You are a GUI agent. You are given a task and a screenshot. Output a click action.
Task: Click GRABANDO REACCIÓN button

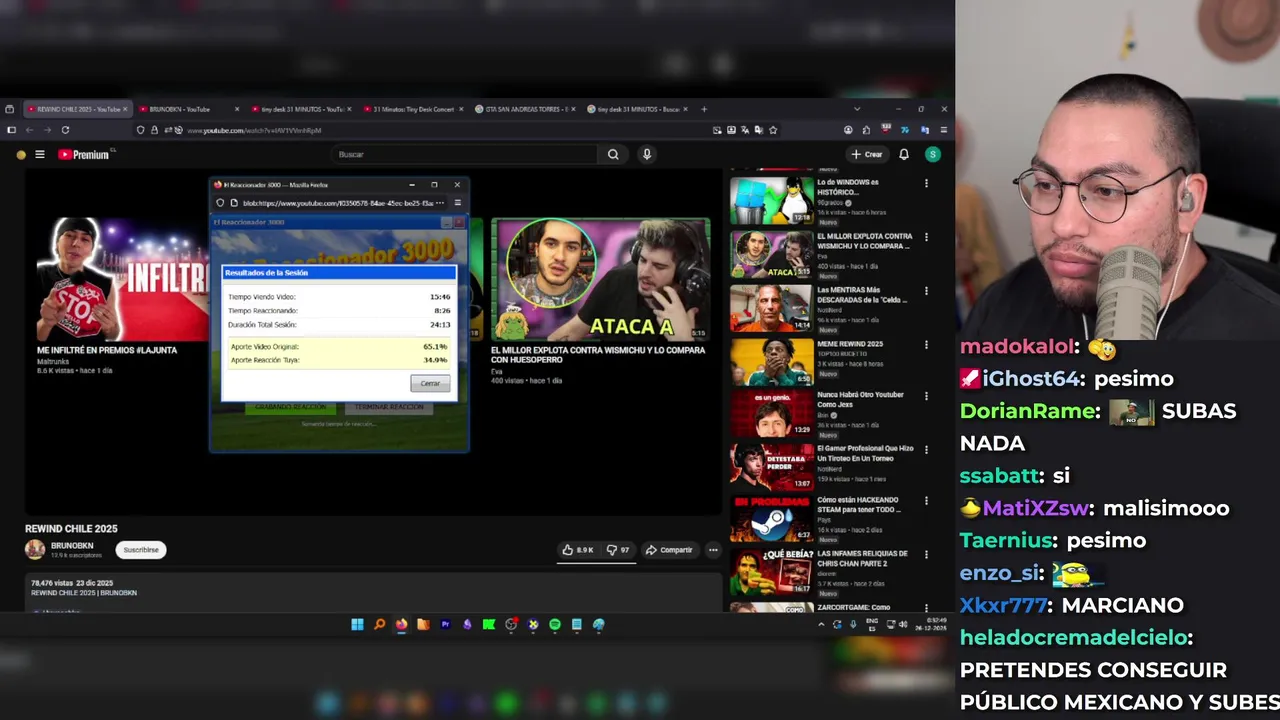(x=290, y=407)
